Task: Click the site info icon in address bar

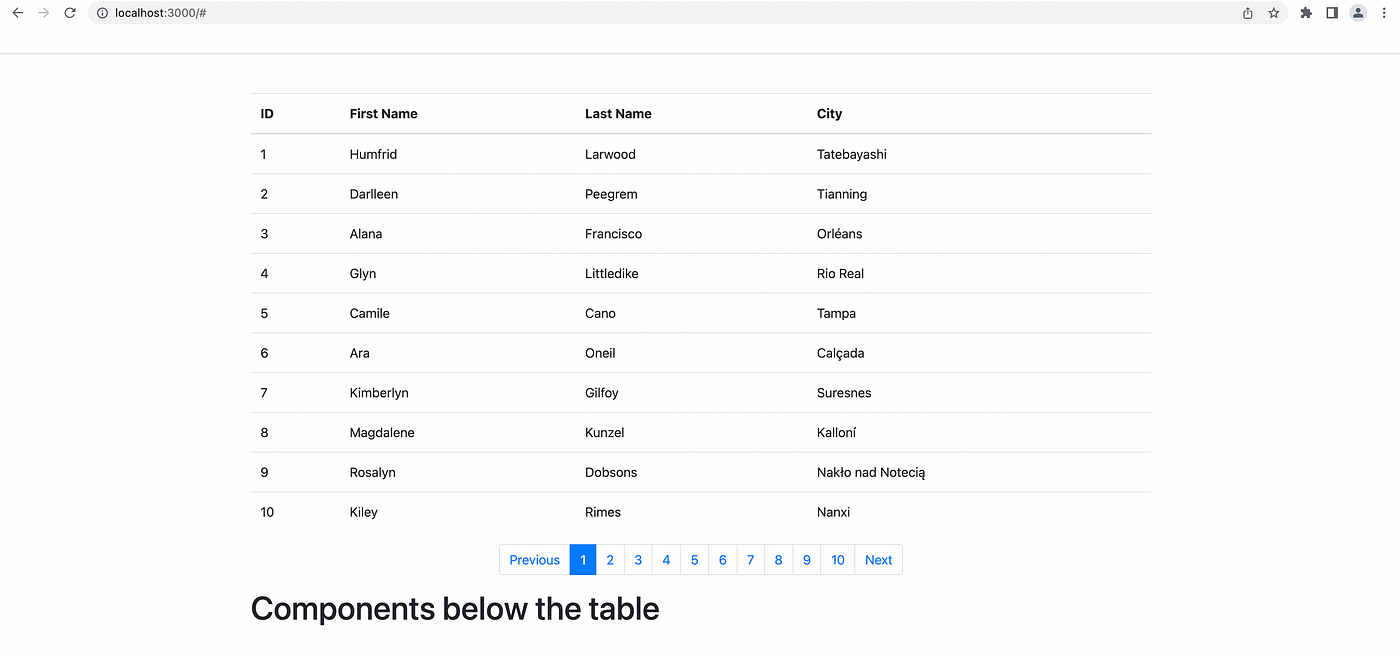Action: tap(102, 13)
